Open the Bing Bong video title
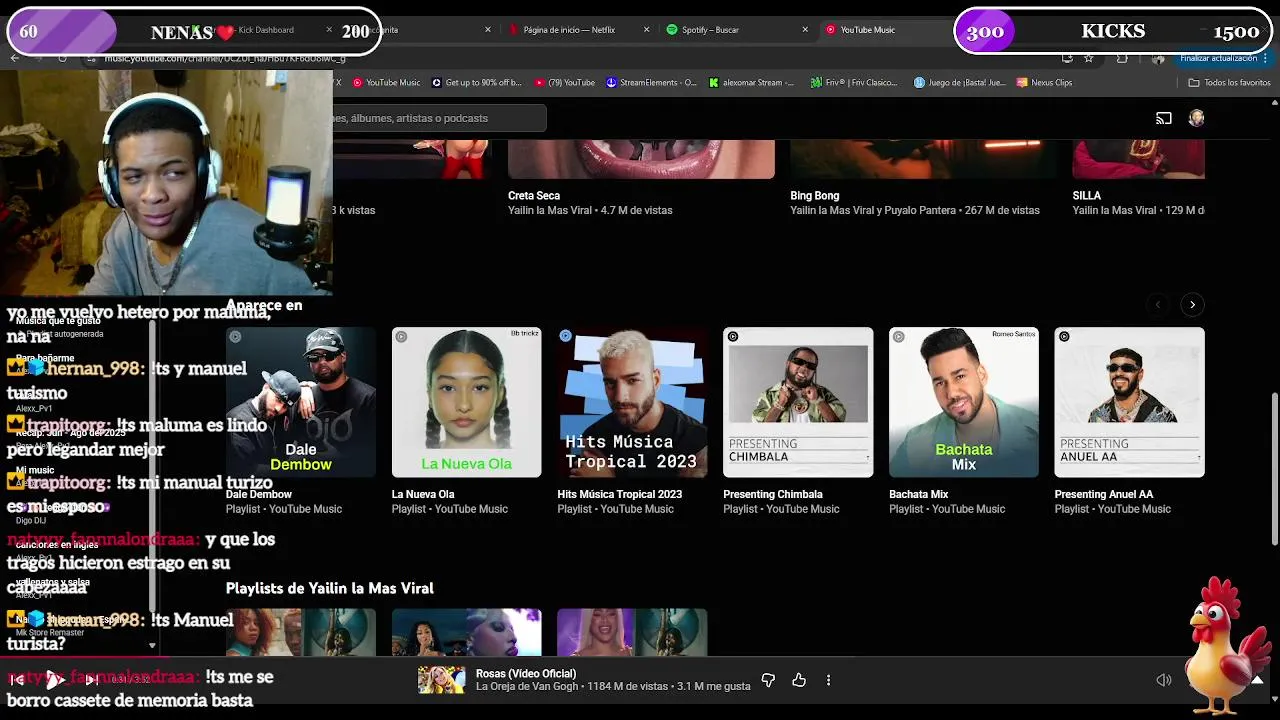 click(815, 196)
